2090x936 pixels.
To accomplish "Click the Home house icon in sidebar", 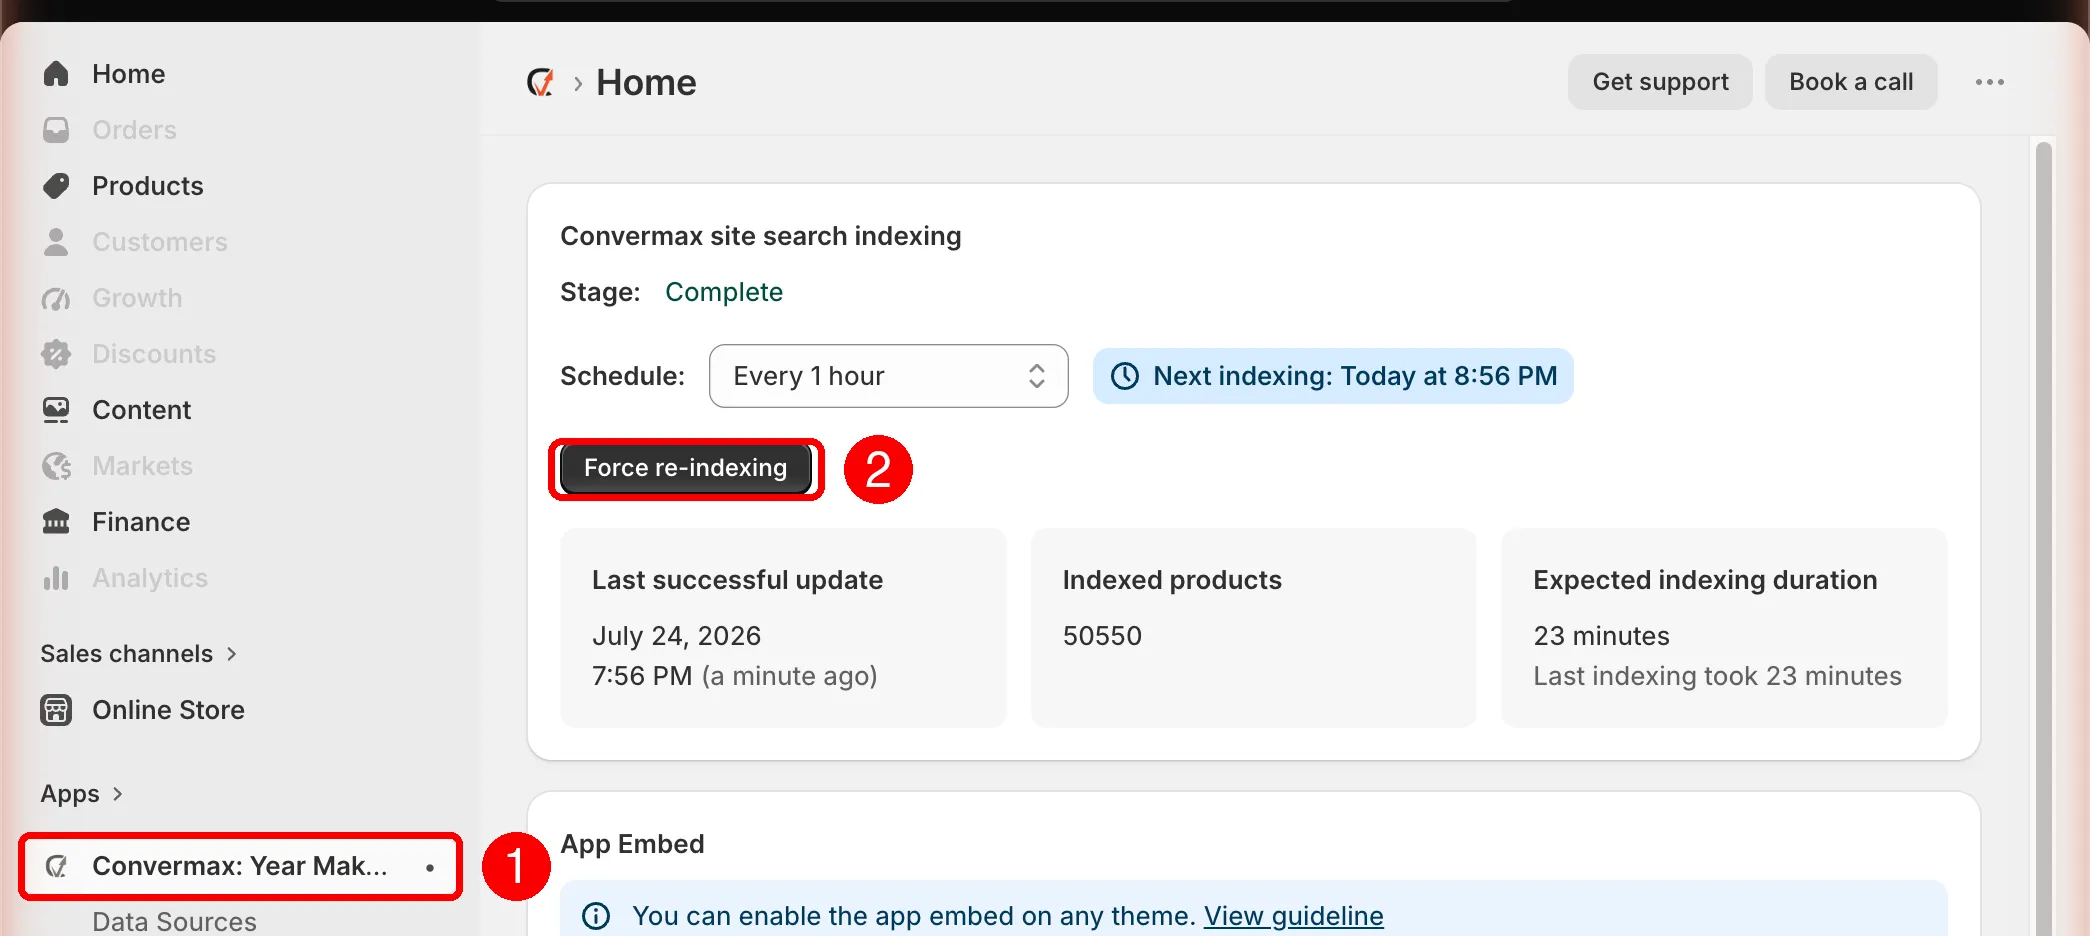I will tap(56, 74).
